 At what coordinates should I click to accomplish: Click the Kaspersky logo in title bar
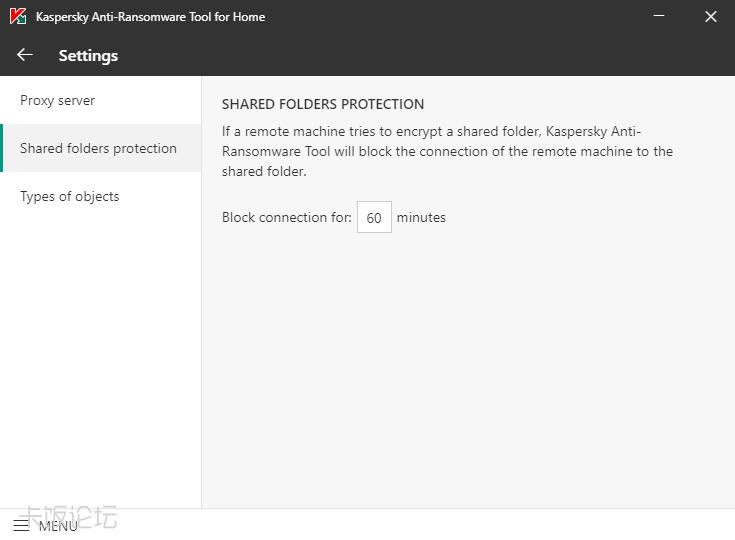(x=18, y=17)
